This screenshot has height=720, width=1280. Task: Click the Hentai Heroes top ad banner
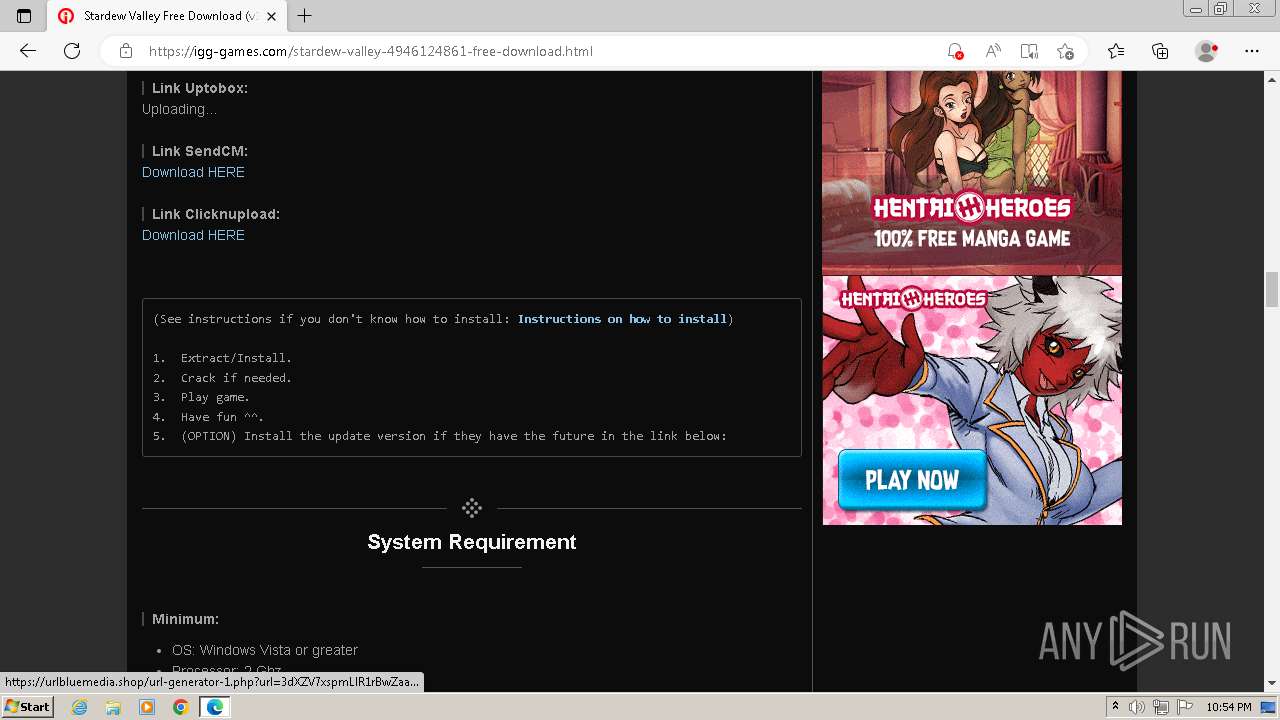tap(972, 172)
